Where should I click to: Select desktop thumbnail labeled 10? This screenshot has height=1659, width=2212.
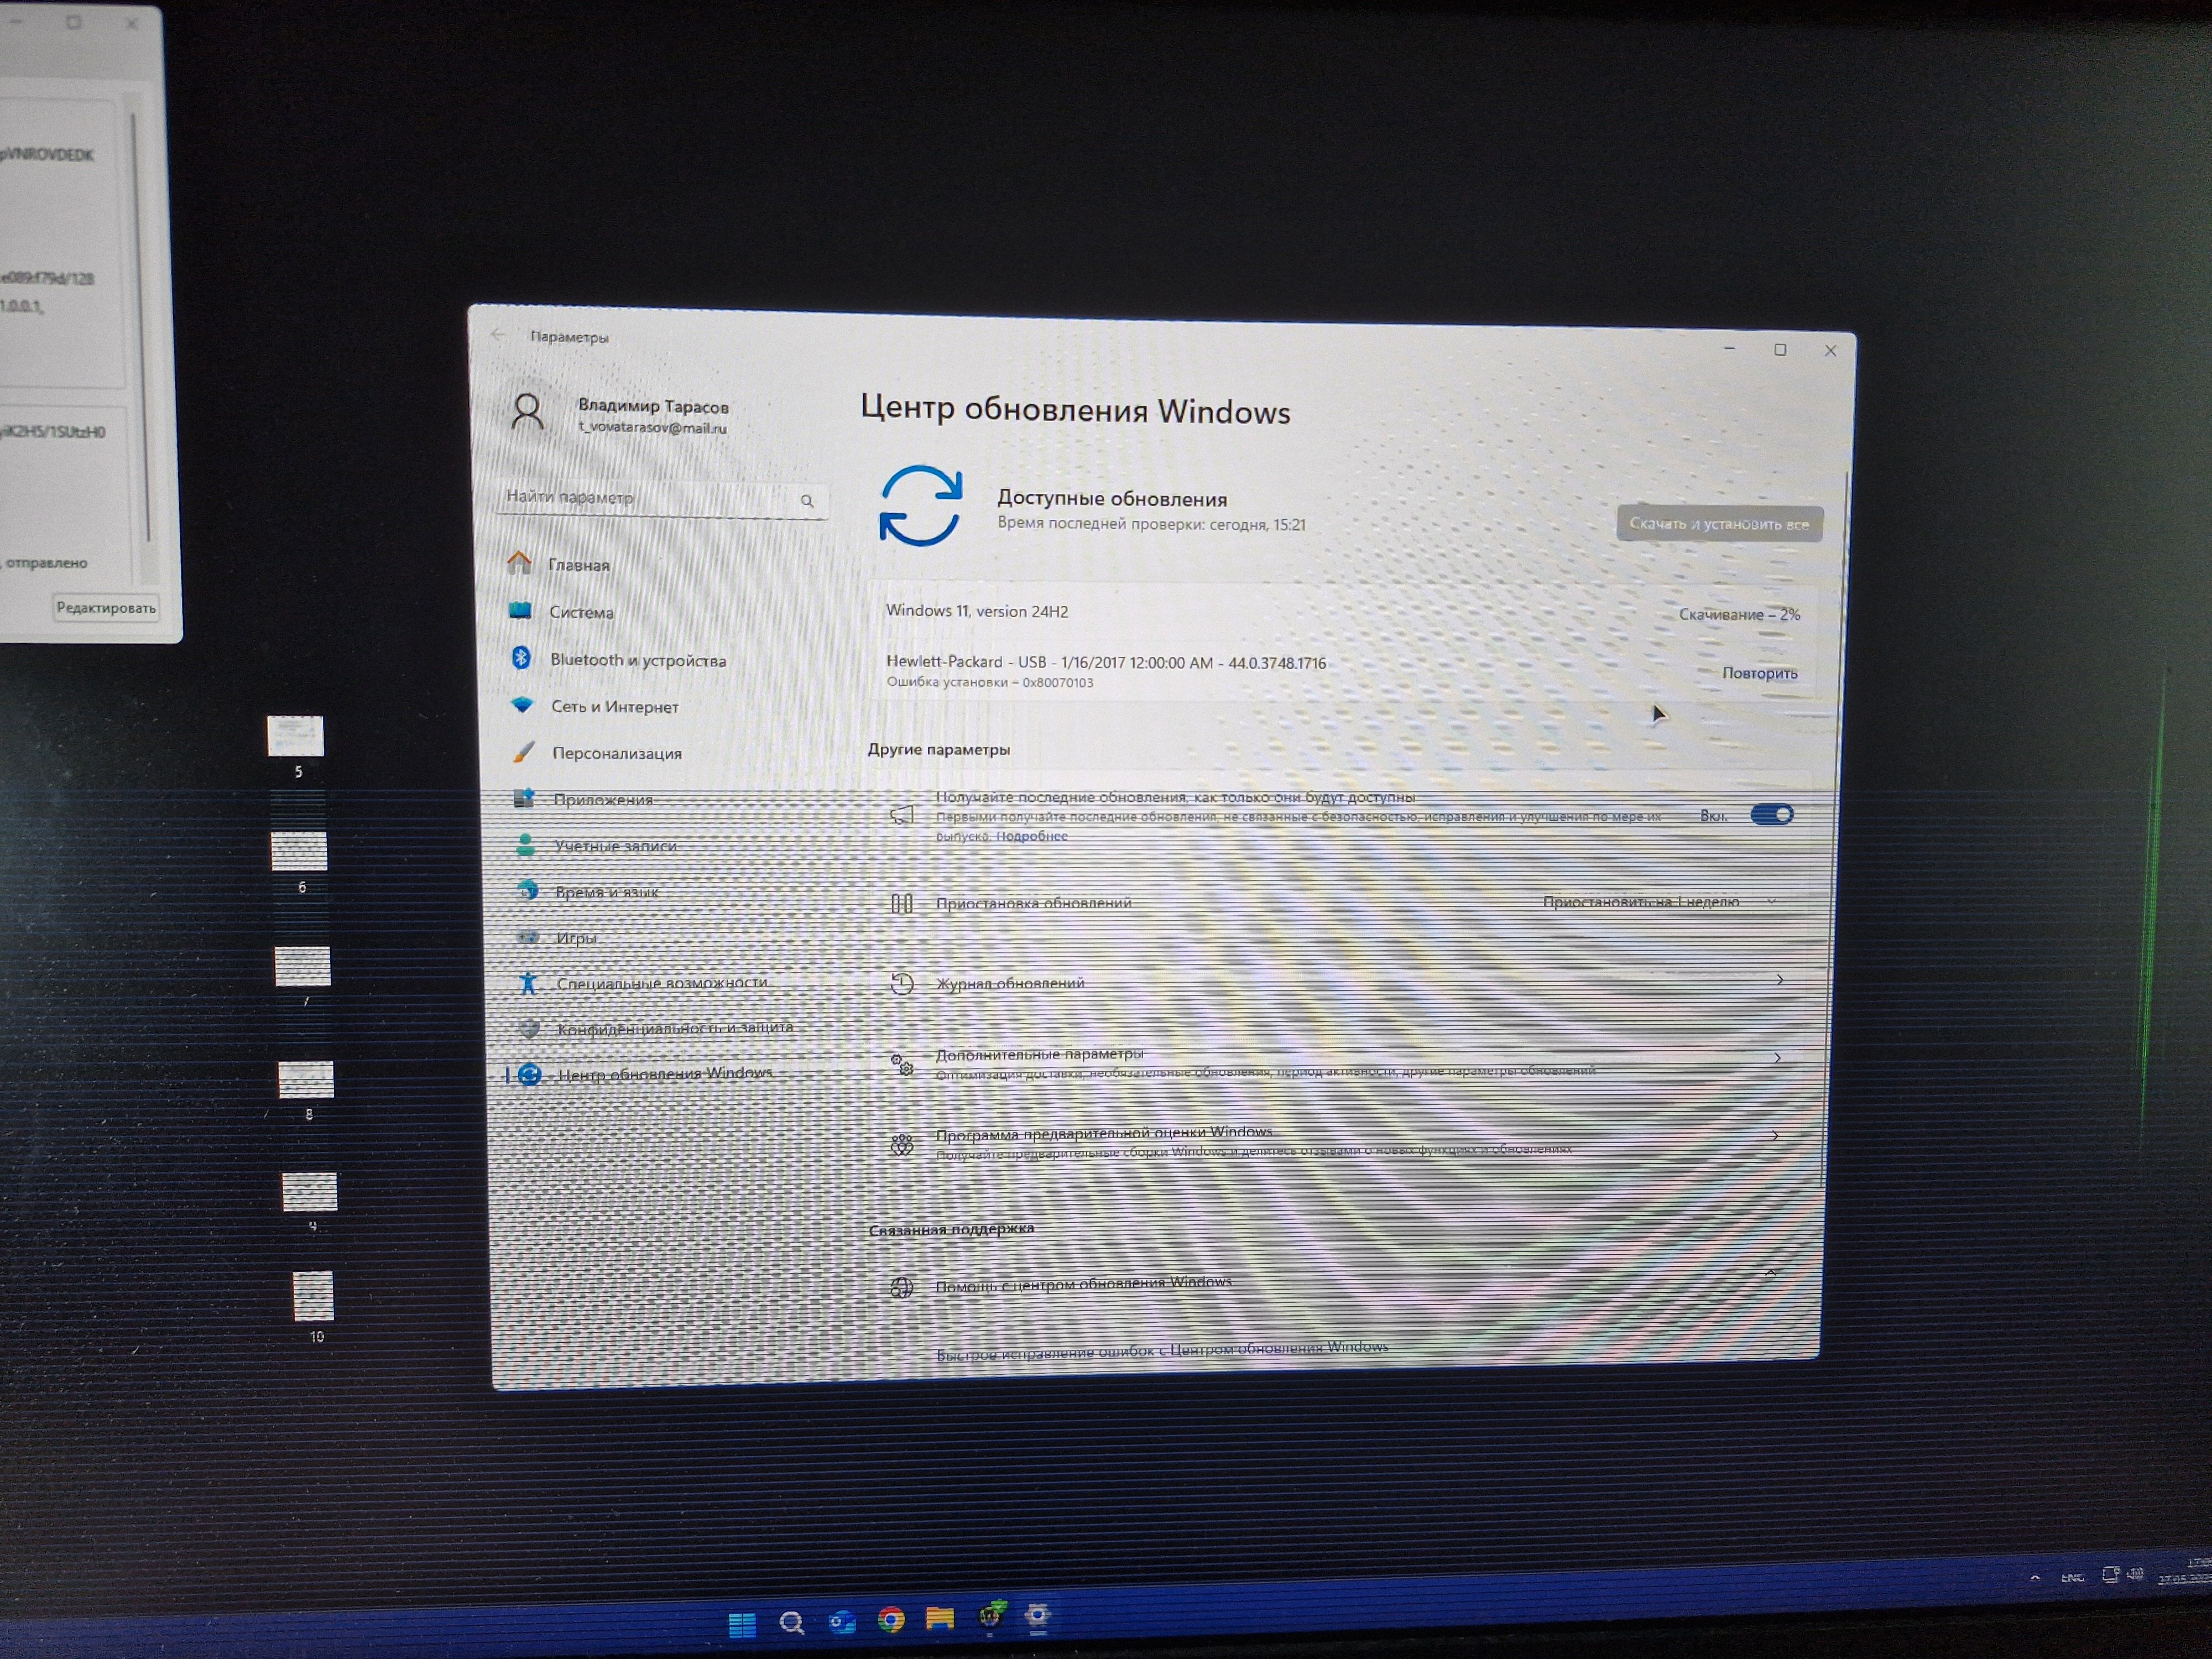pyautogui.click(x=313, y=1296)
